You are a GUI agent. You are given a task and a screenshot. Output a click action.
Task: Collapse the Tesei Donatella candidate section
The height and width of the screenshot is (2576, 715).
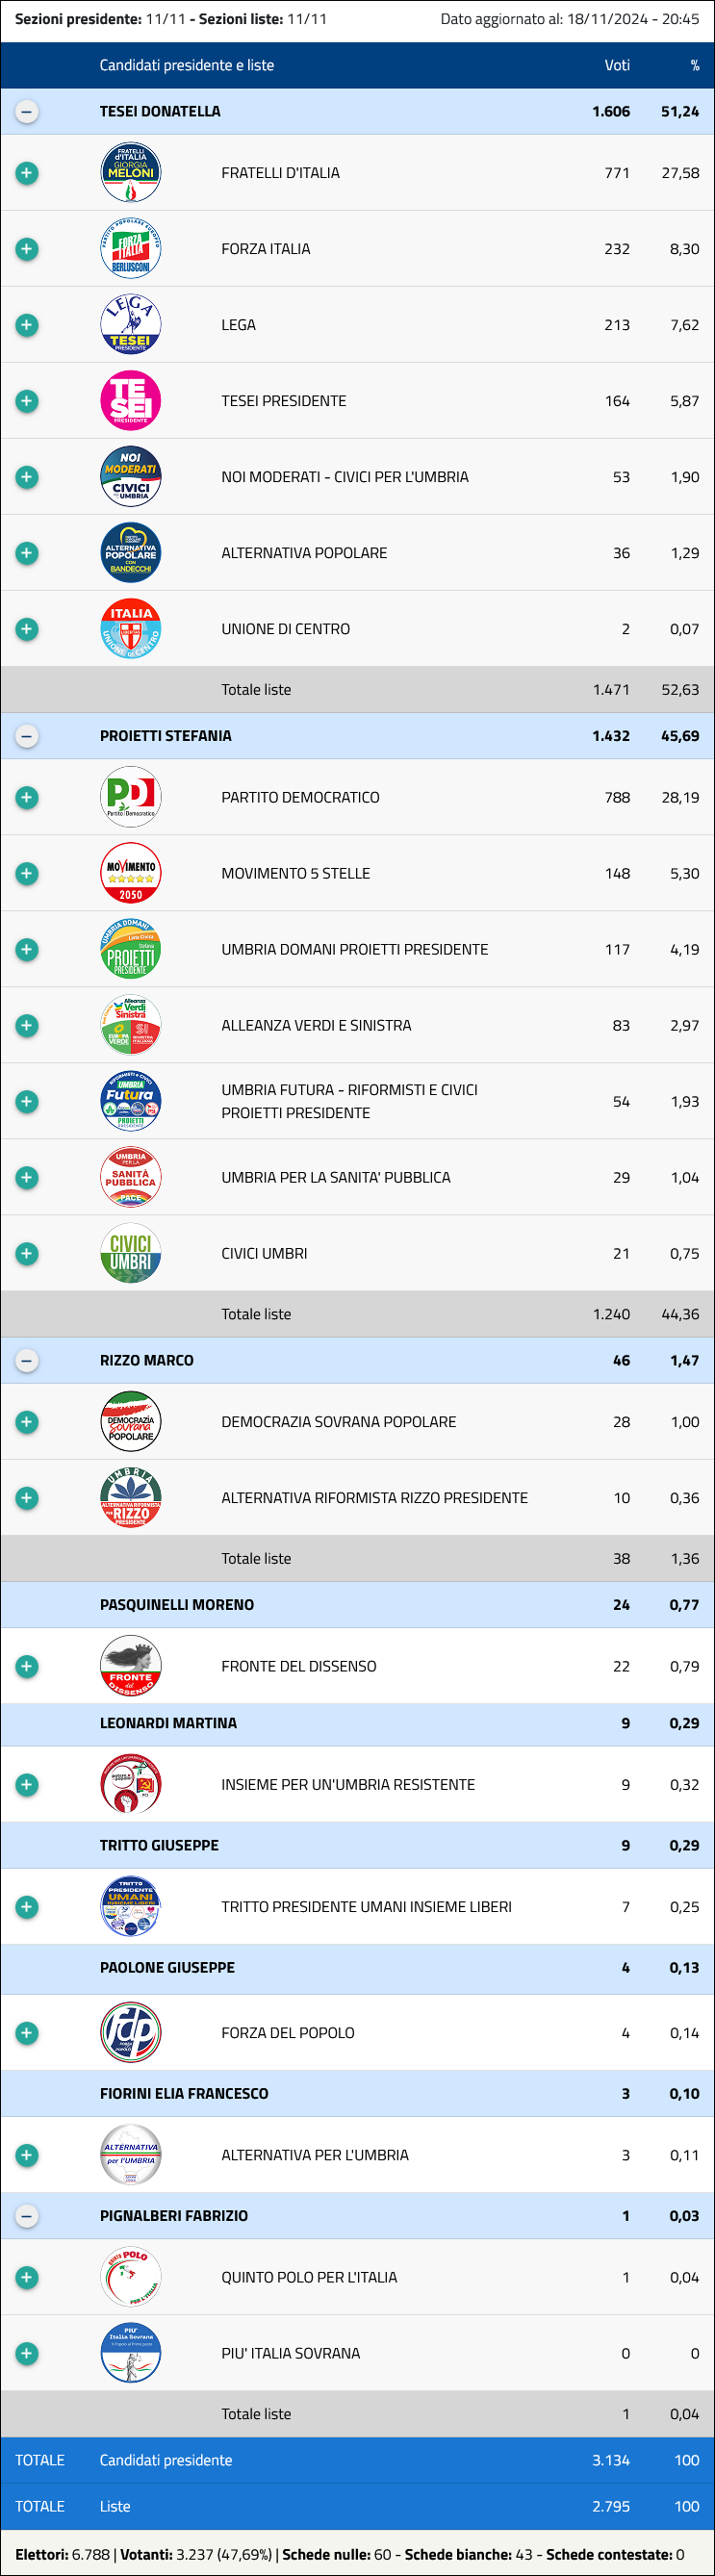pyautogui.click(x=27, y=112)
